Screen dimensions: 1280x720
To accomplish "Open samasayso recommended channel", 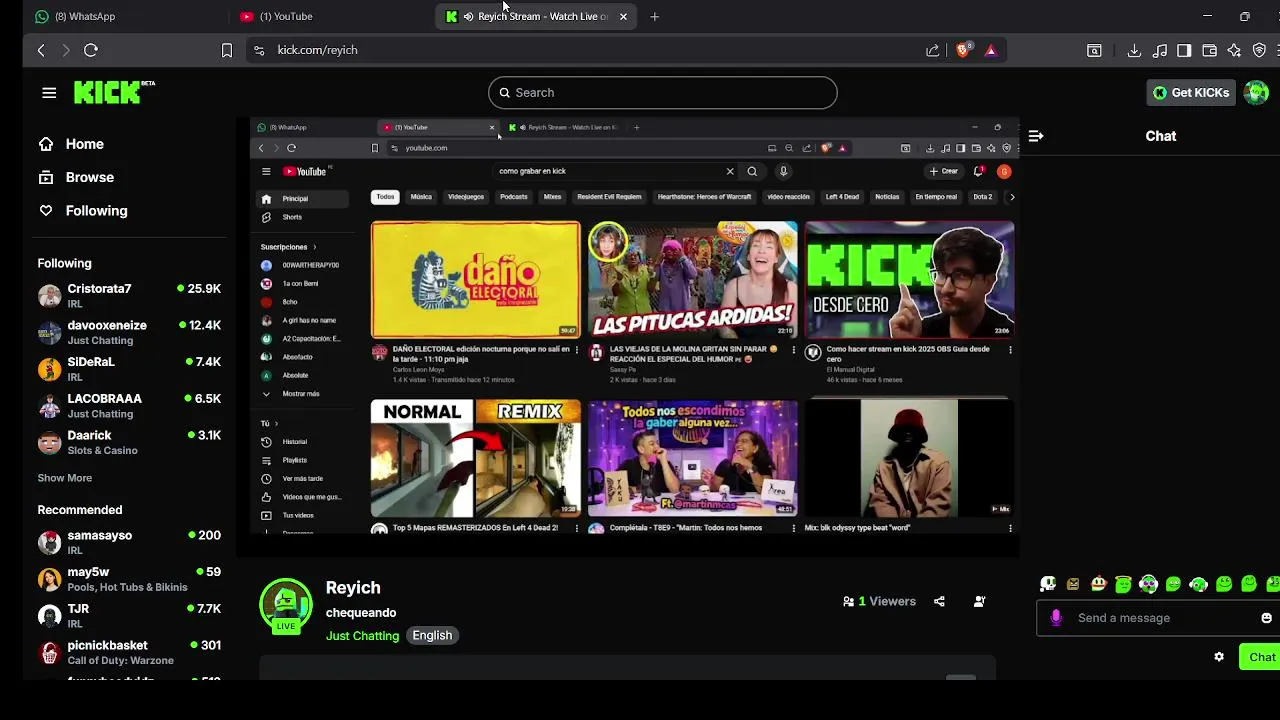I will [x=129, y=542].
